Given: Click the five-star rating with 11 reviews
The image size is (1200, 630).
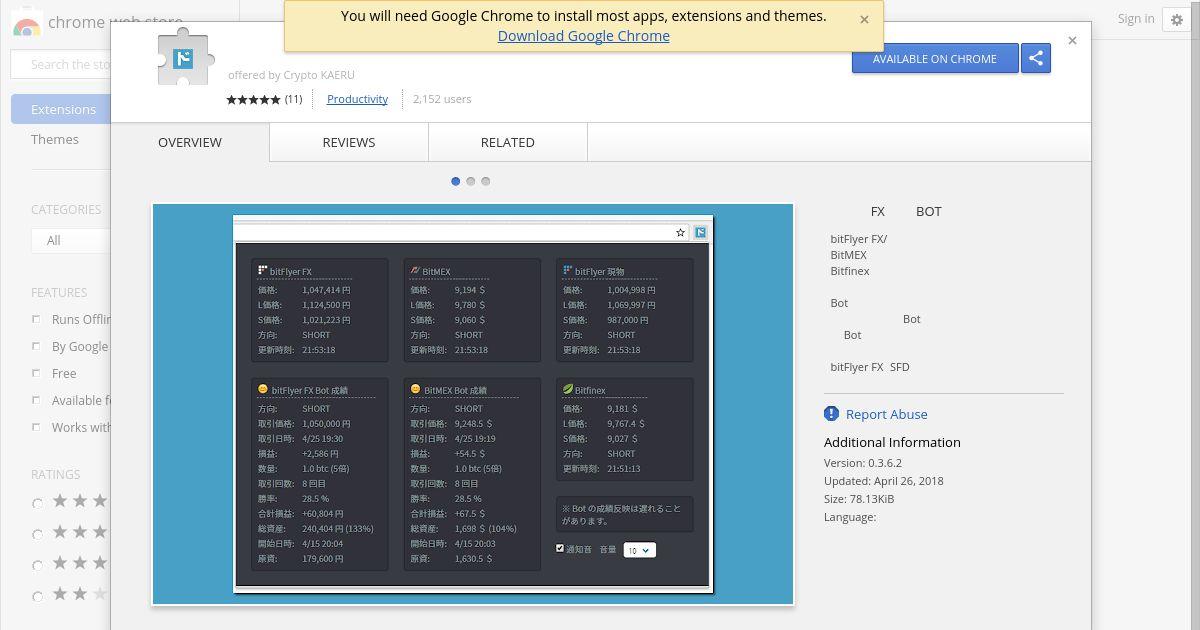Looking at the screenshot, I should click(264, 99).
